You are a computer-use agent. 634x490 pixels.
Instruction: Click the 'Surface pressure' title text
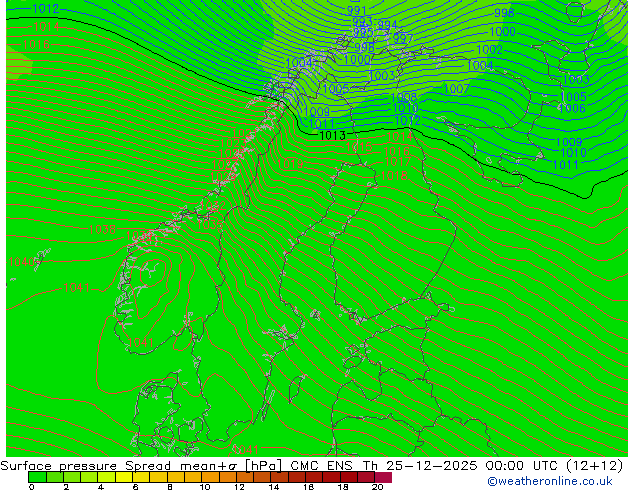[59, 466]
